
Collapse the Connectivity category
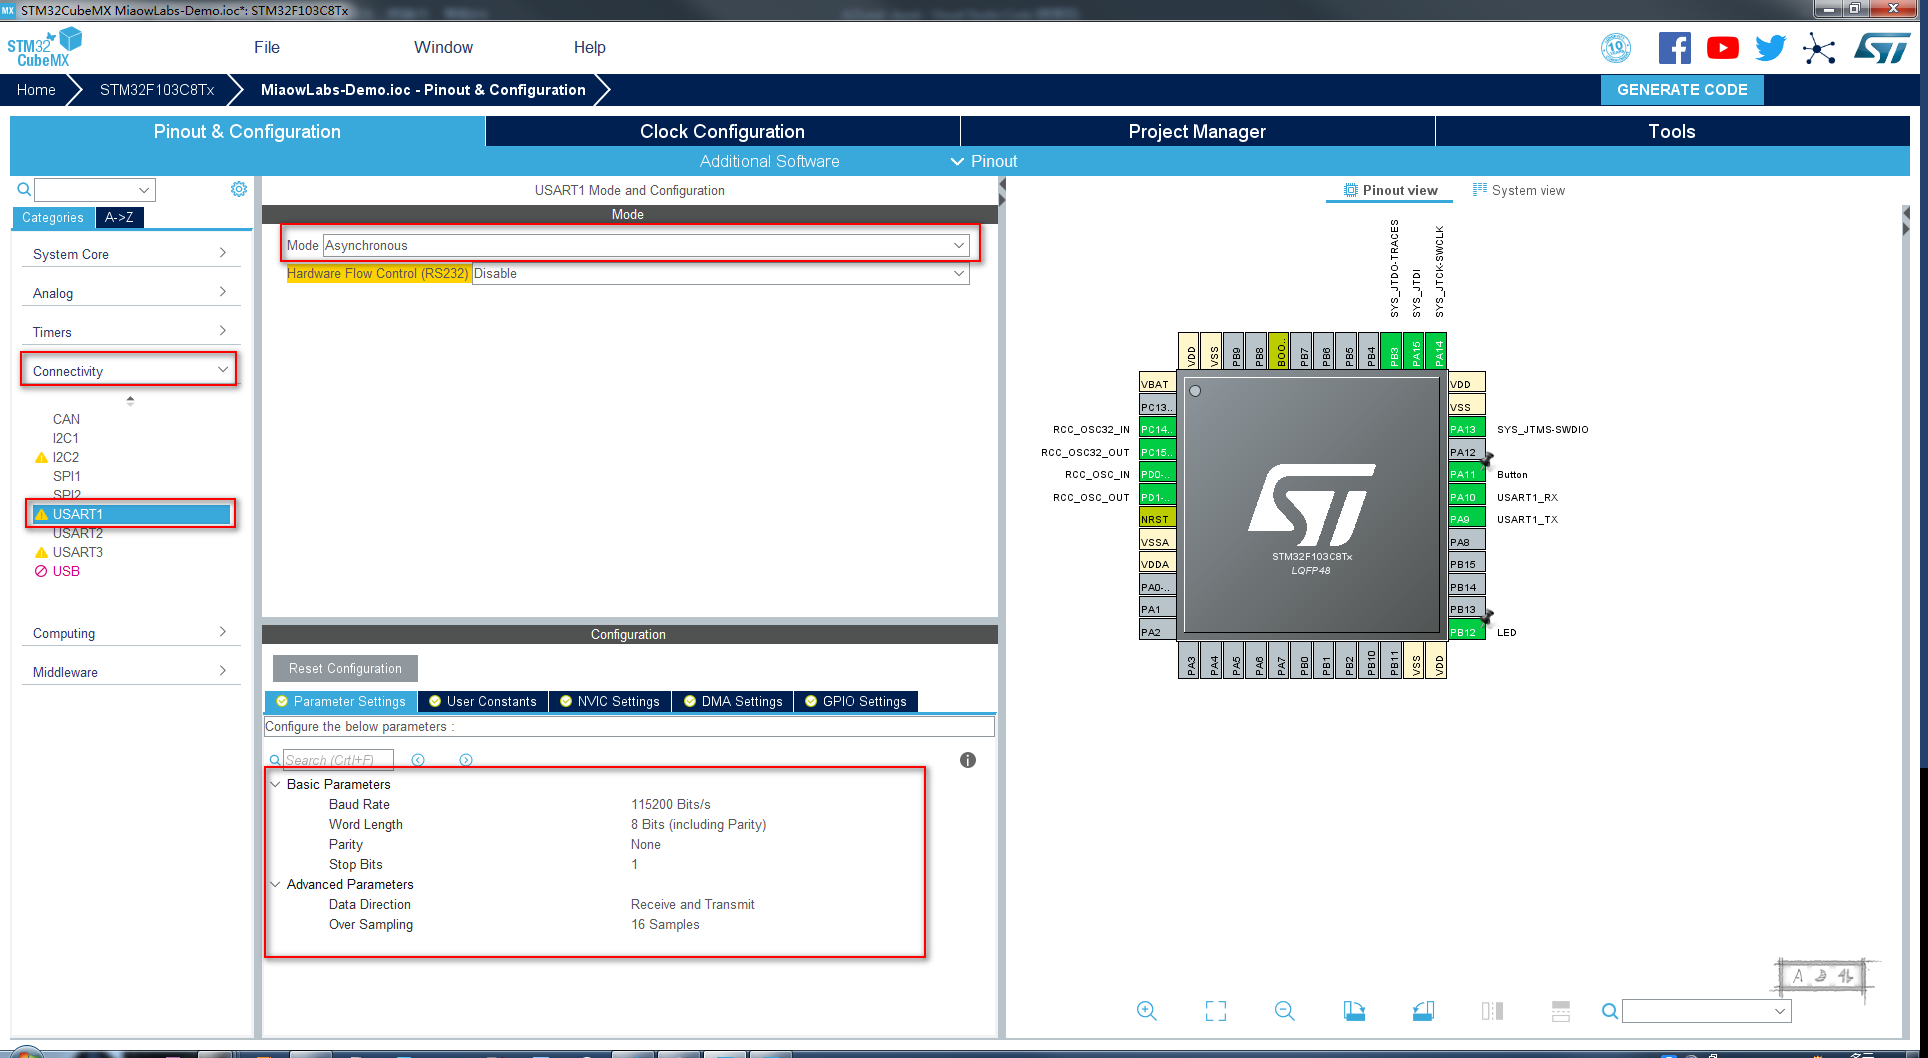click(x=130, y=371)
